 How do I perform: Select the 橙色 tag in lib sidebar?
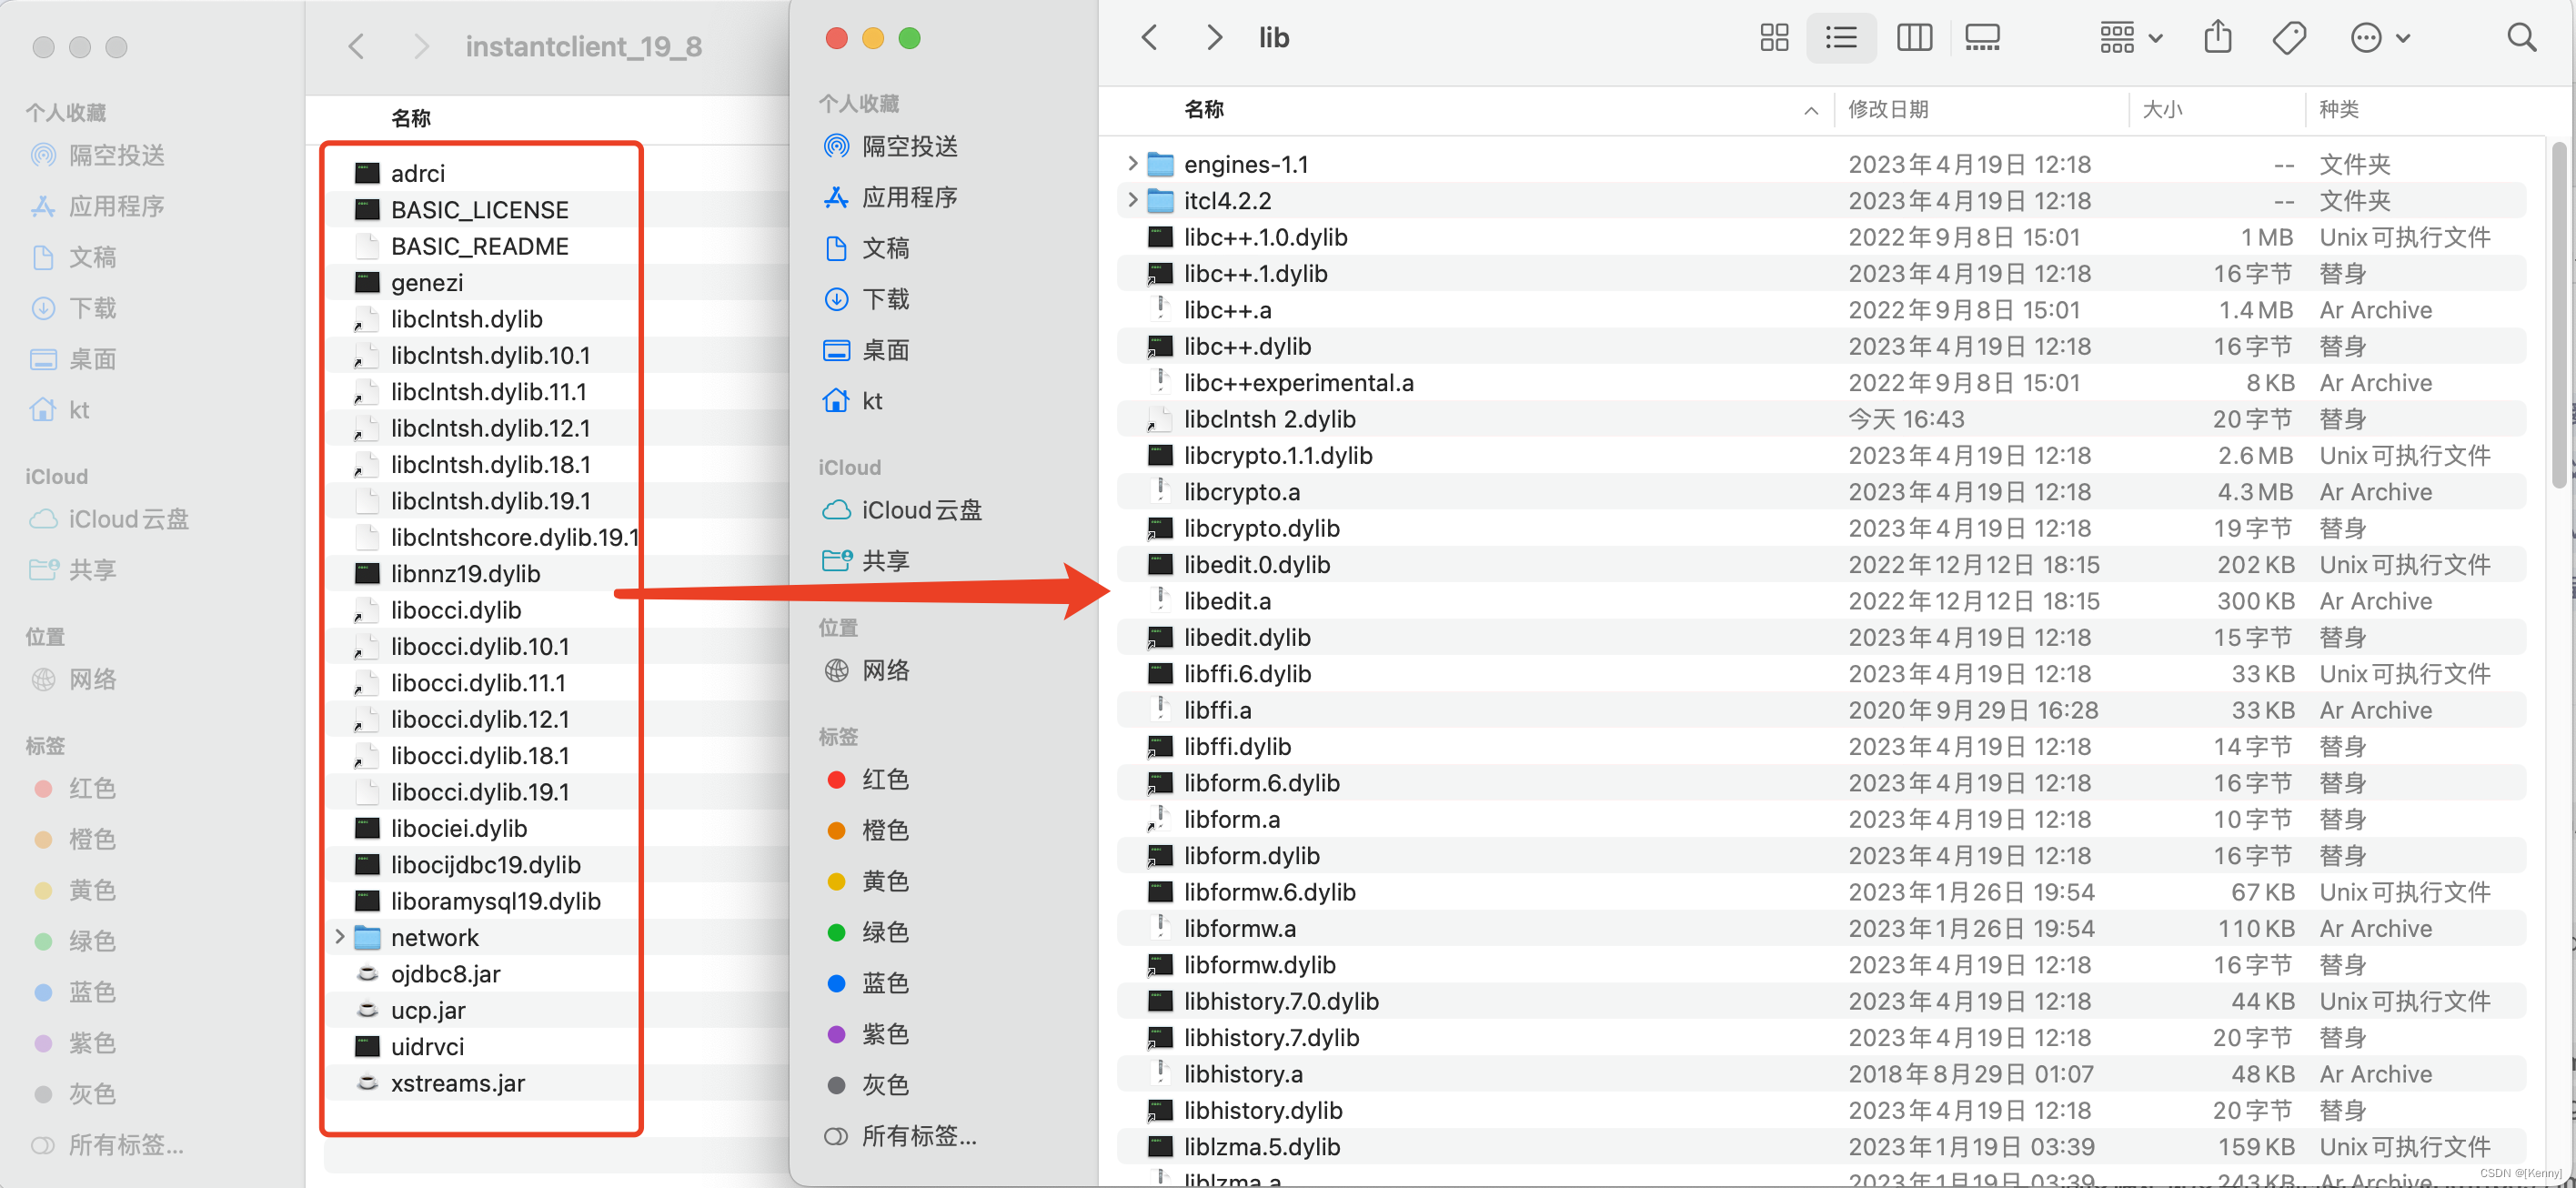pos(867,830)
